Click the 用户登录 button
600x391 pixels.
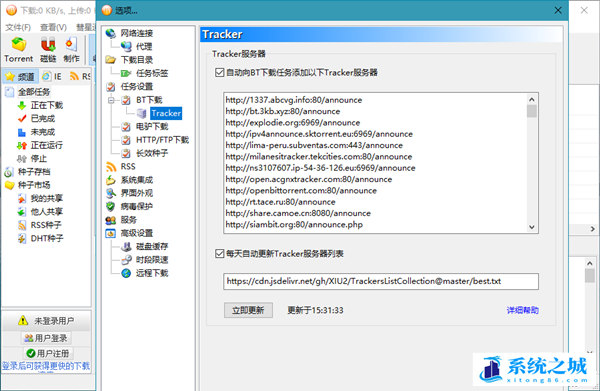coord(46,338)
